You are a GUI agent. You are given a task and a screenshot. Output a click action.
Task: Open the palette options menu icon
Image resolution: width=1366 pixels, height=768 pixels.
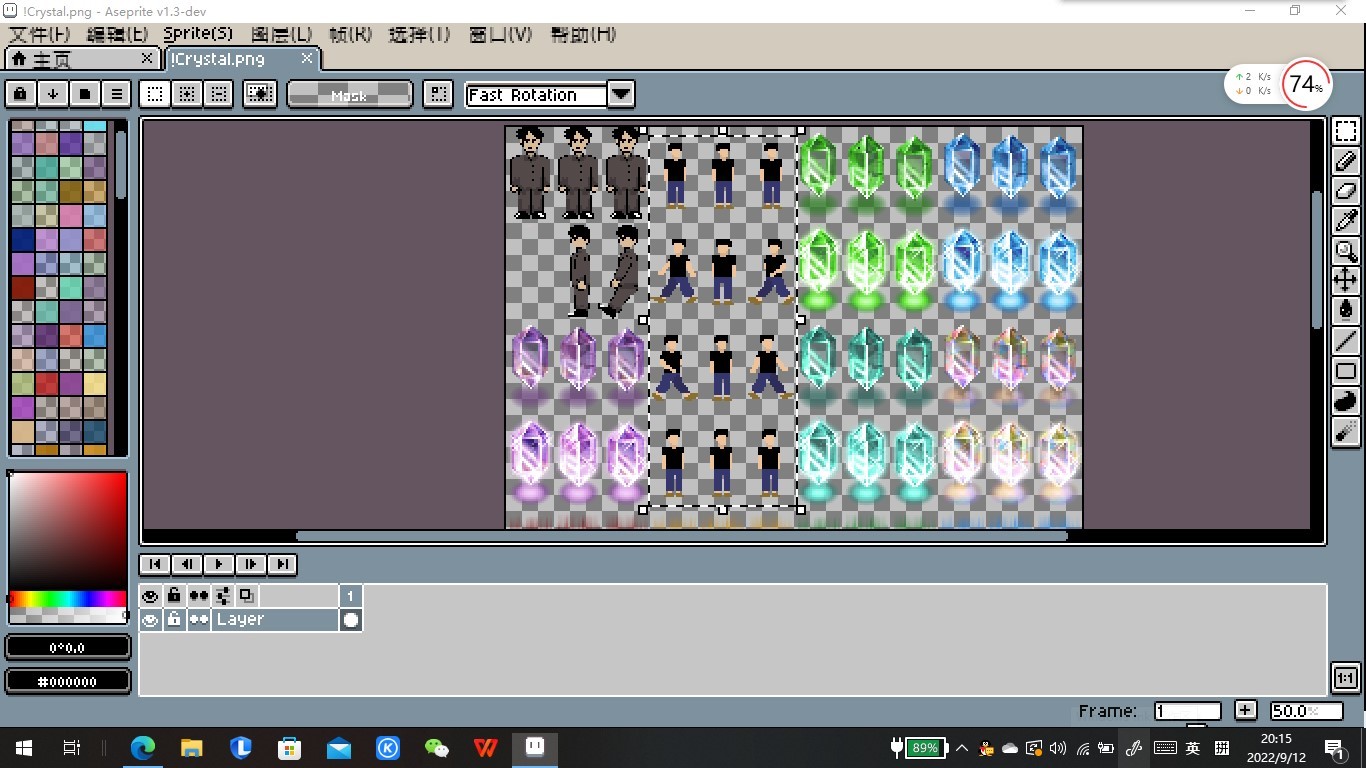[116, 94]
